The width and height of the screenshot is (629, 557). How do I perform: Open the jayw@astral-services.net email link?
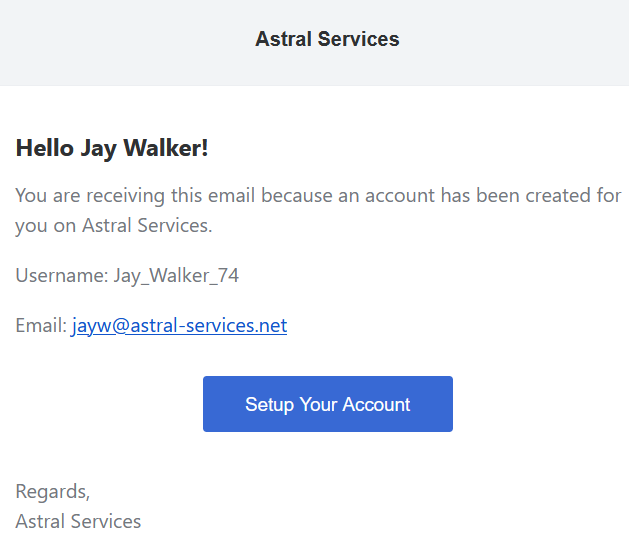[179, 325]
